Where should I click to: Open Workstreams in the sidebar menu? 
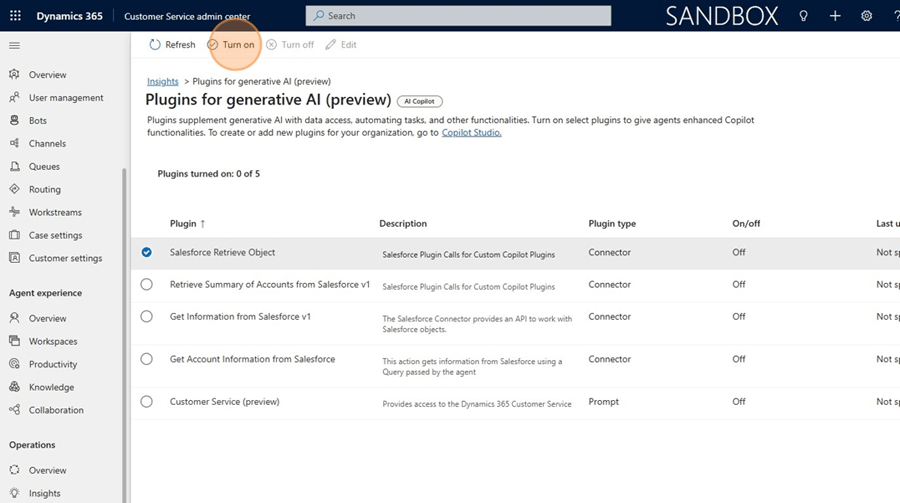pyautogui.click(x=55, y=212)
